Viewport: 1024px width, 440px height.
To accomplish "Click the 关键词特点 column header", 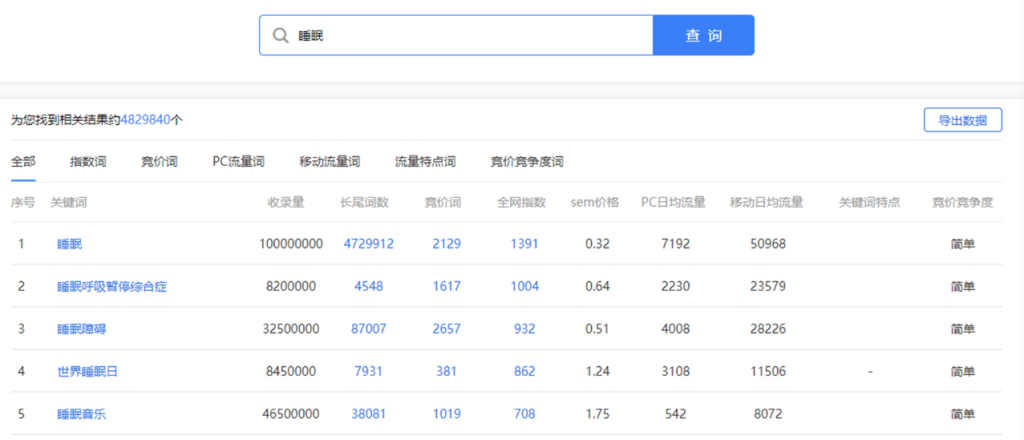I will pos(870,202).
